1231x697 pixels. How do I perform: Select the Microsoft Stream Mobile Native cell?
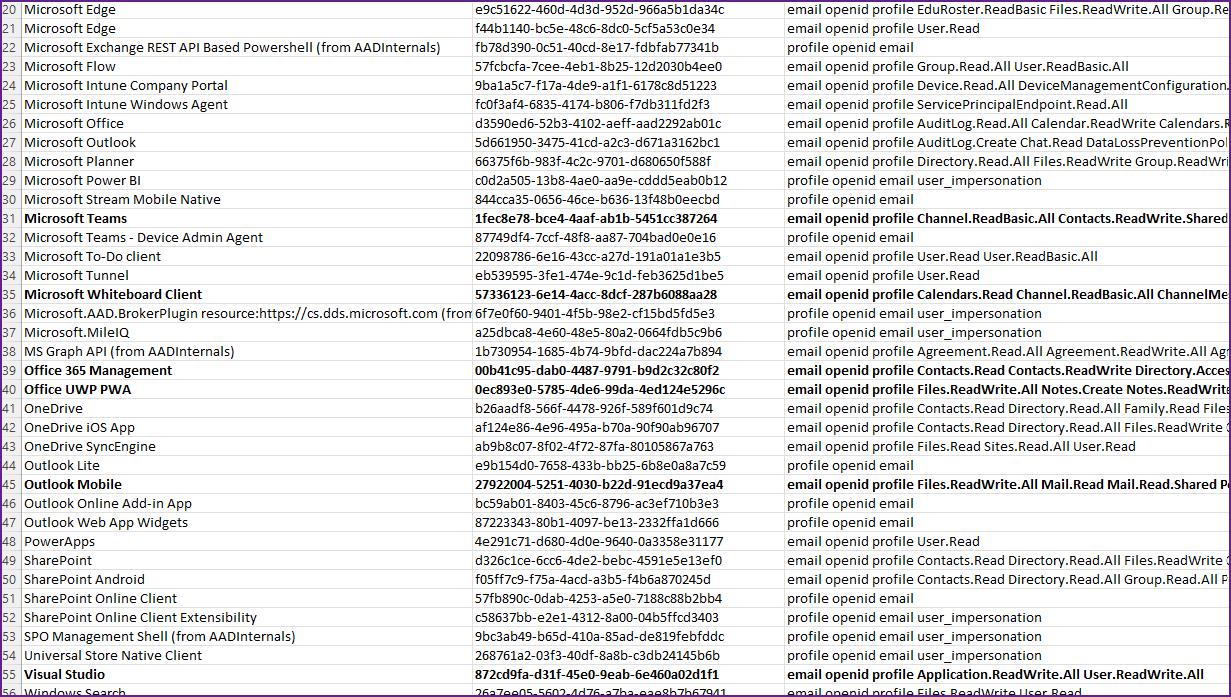click(247, 200)
